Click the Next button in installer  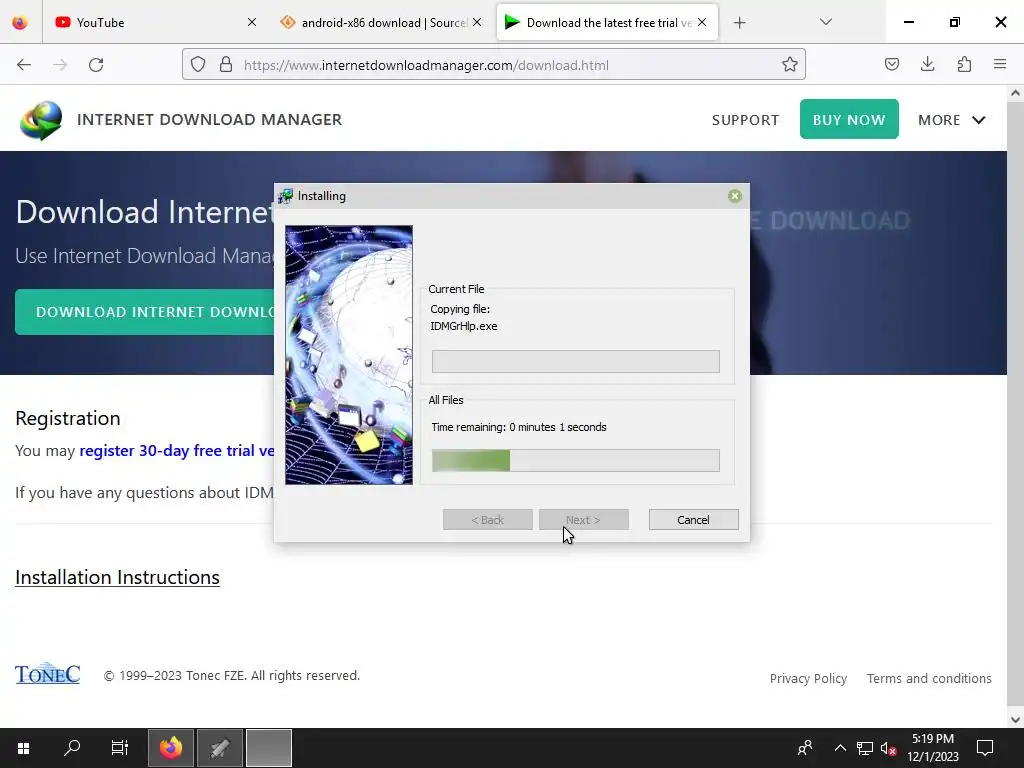[584, 520]
